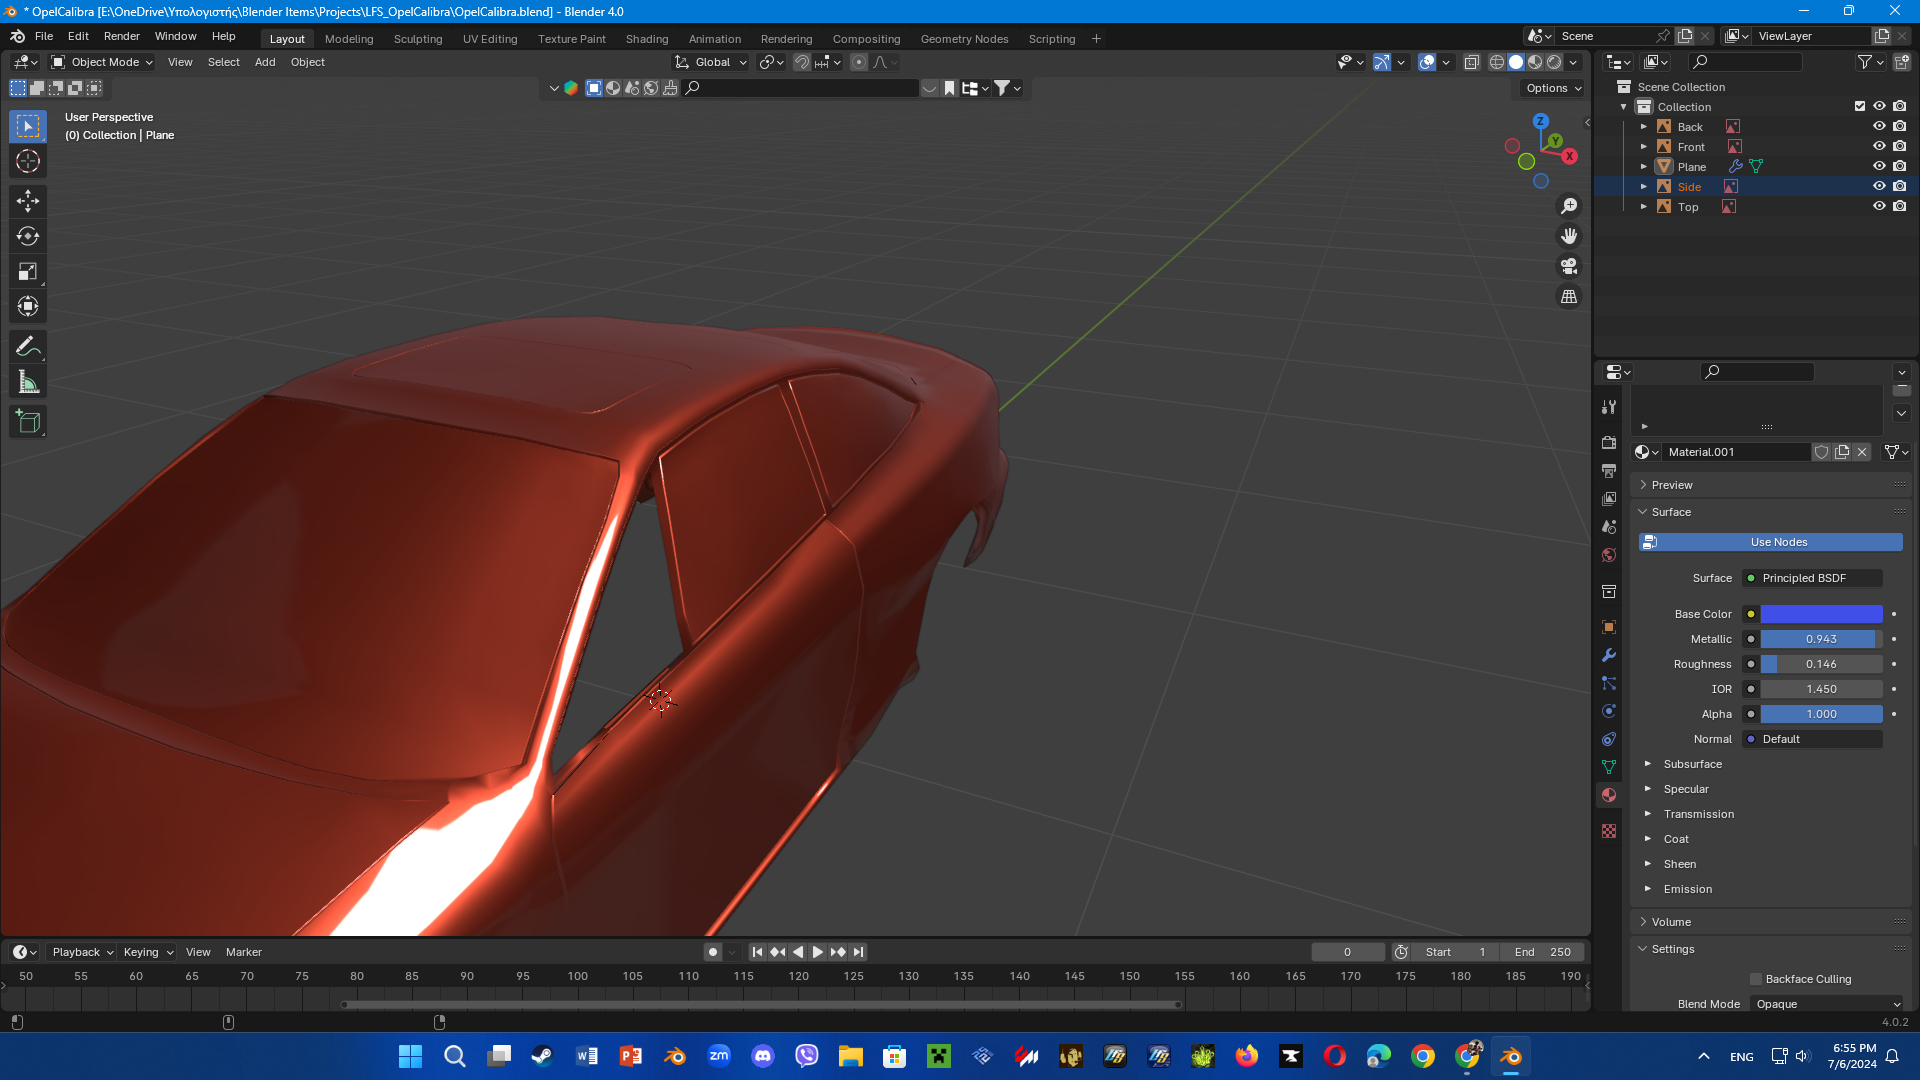The height and width of the screenshot is (1080, 1920).
Task: Click the blue Base Color swatch
Action: click(x=1821, y=614)
